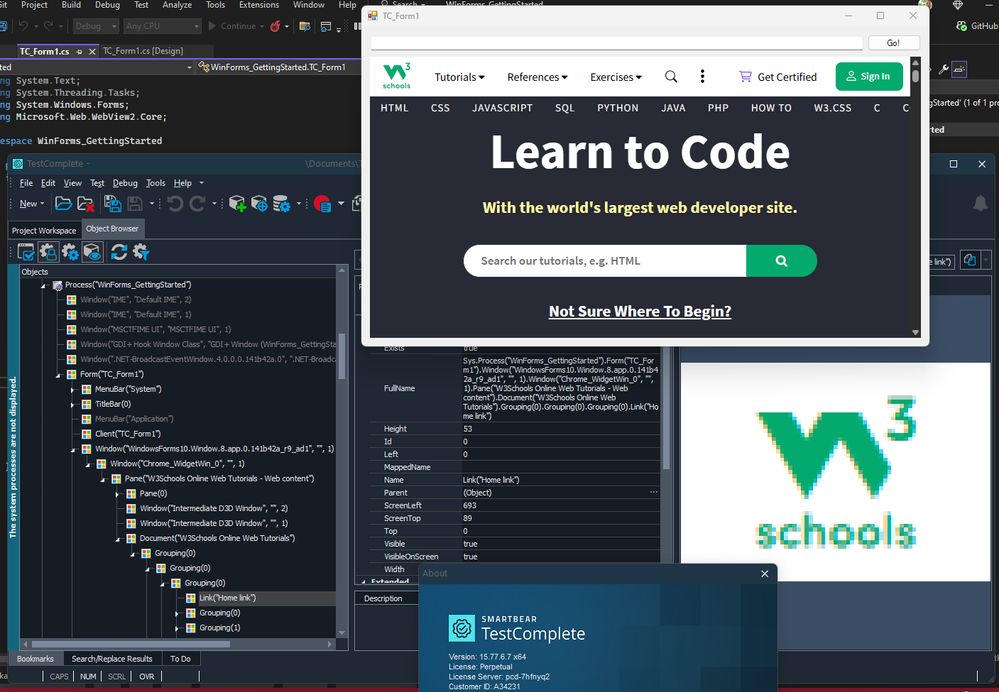The height and width of the screenshot is (692, 999).
Task: Collapse the Form("TC_Form1") tree node
Action: (59, 375)
